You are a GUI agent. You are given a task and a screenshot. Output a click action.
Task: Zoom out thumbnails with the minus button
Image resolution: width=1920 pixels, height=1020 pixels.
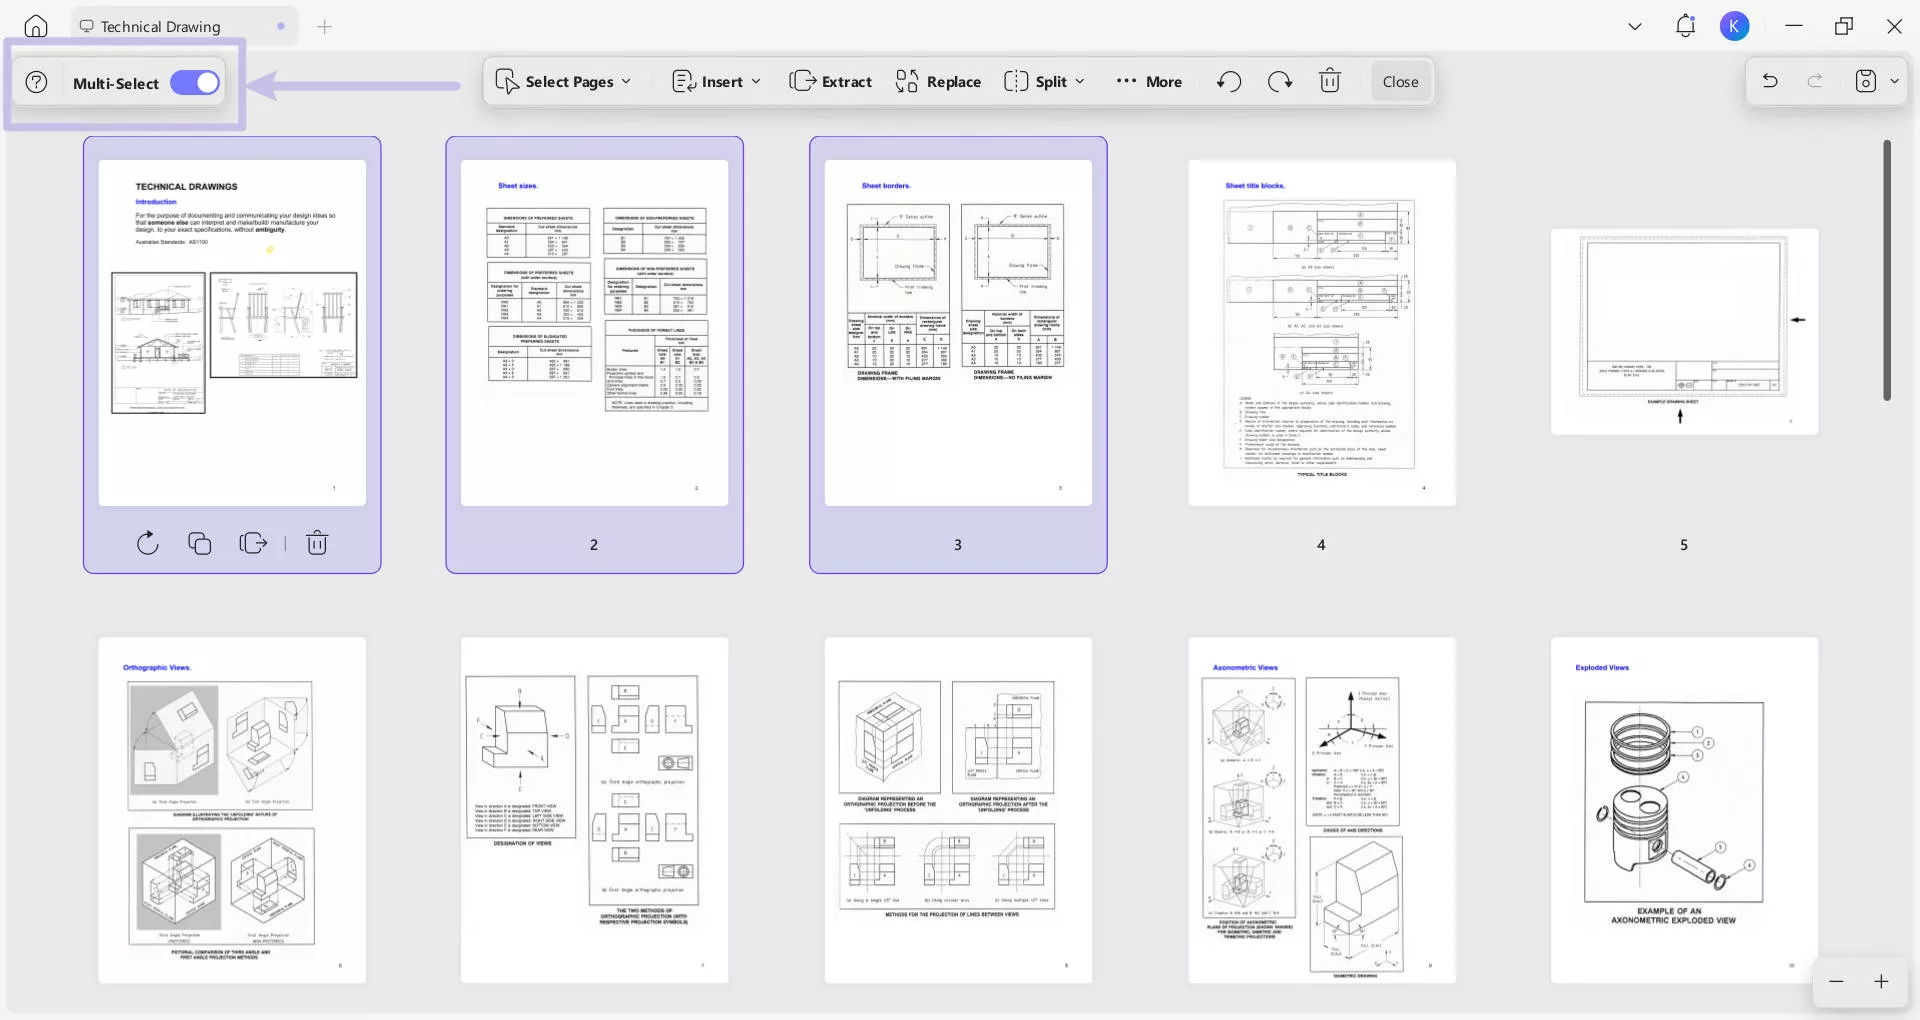(x=1836, y=982)
